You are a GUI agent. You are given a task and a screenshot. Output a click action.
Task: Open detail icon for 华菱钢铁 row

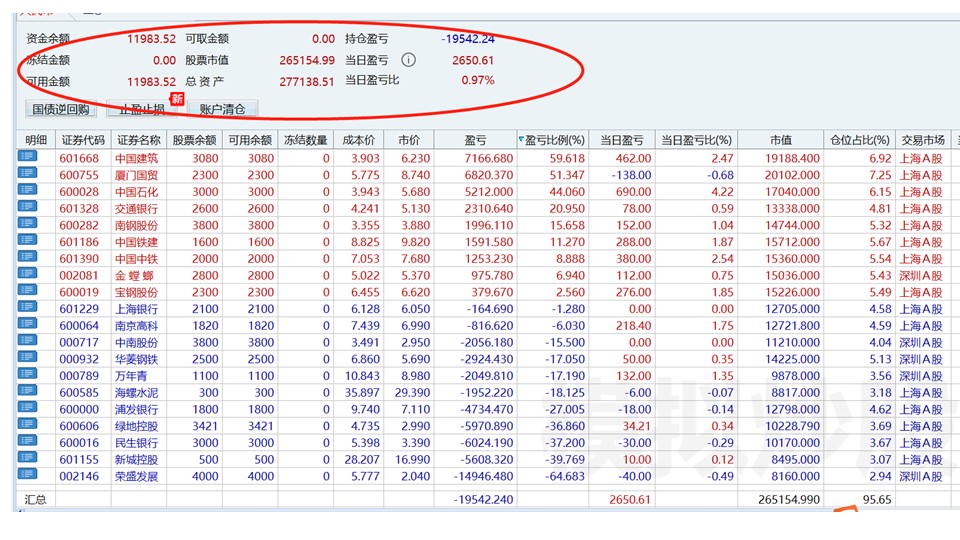pos(28,358)
